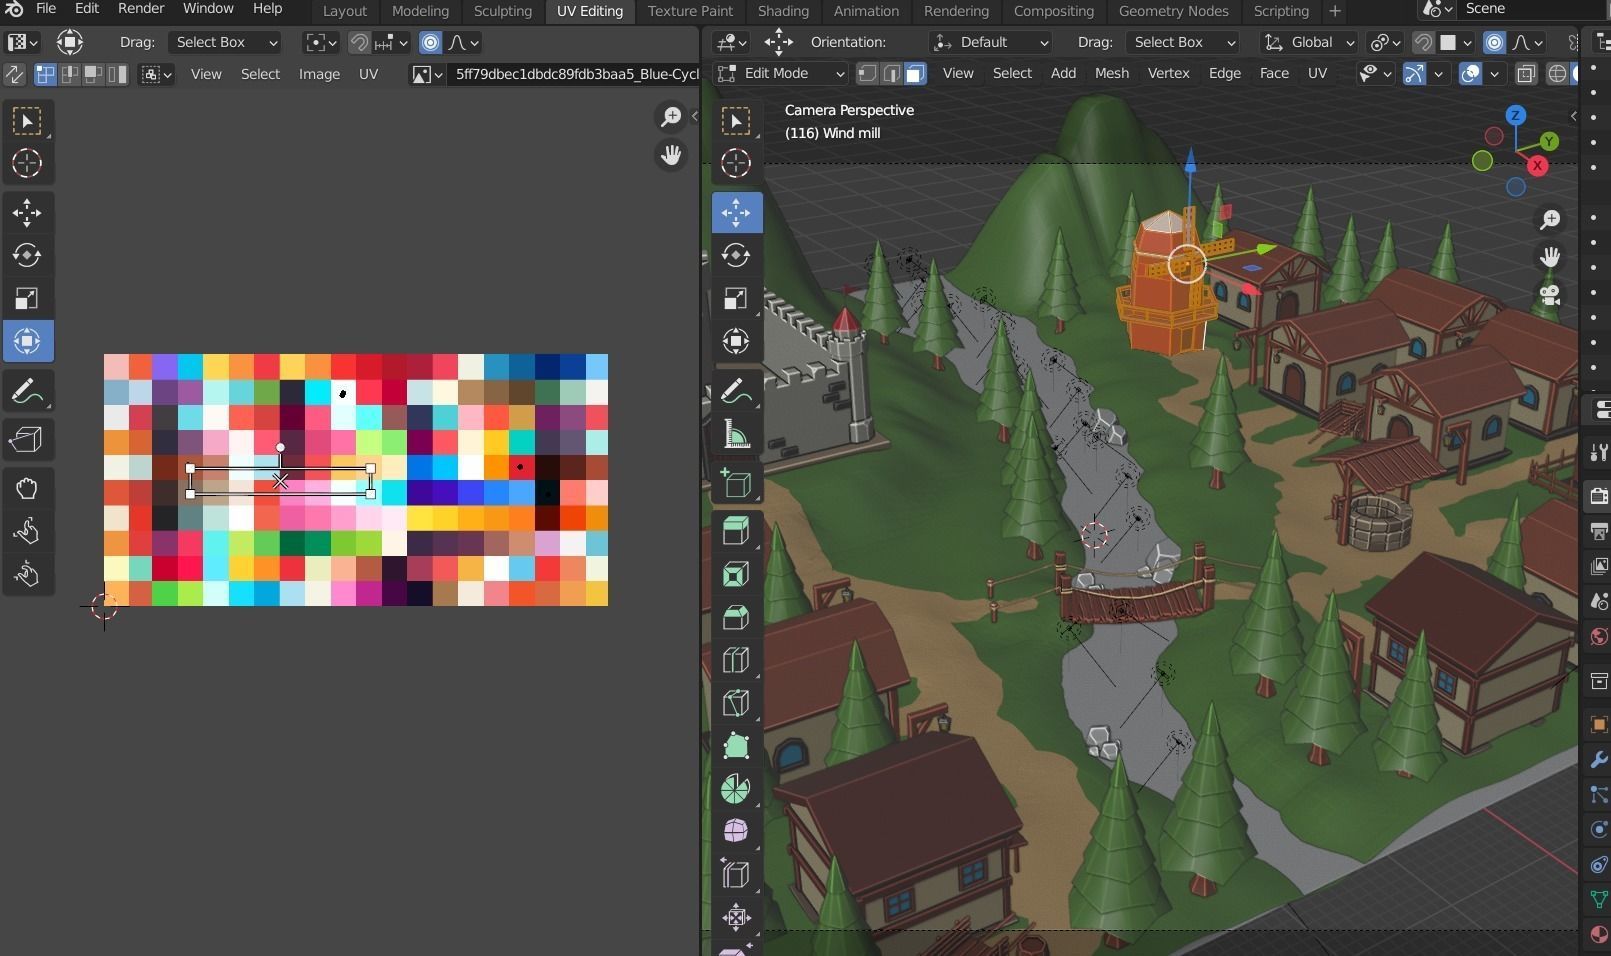Enable UV edge selection mode
This screenshot has width=1611, height=956.
pyautogui.click(x=69, y=74)
